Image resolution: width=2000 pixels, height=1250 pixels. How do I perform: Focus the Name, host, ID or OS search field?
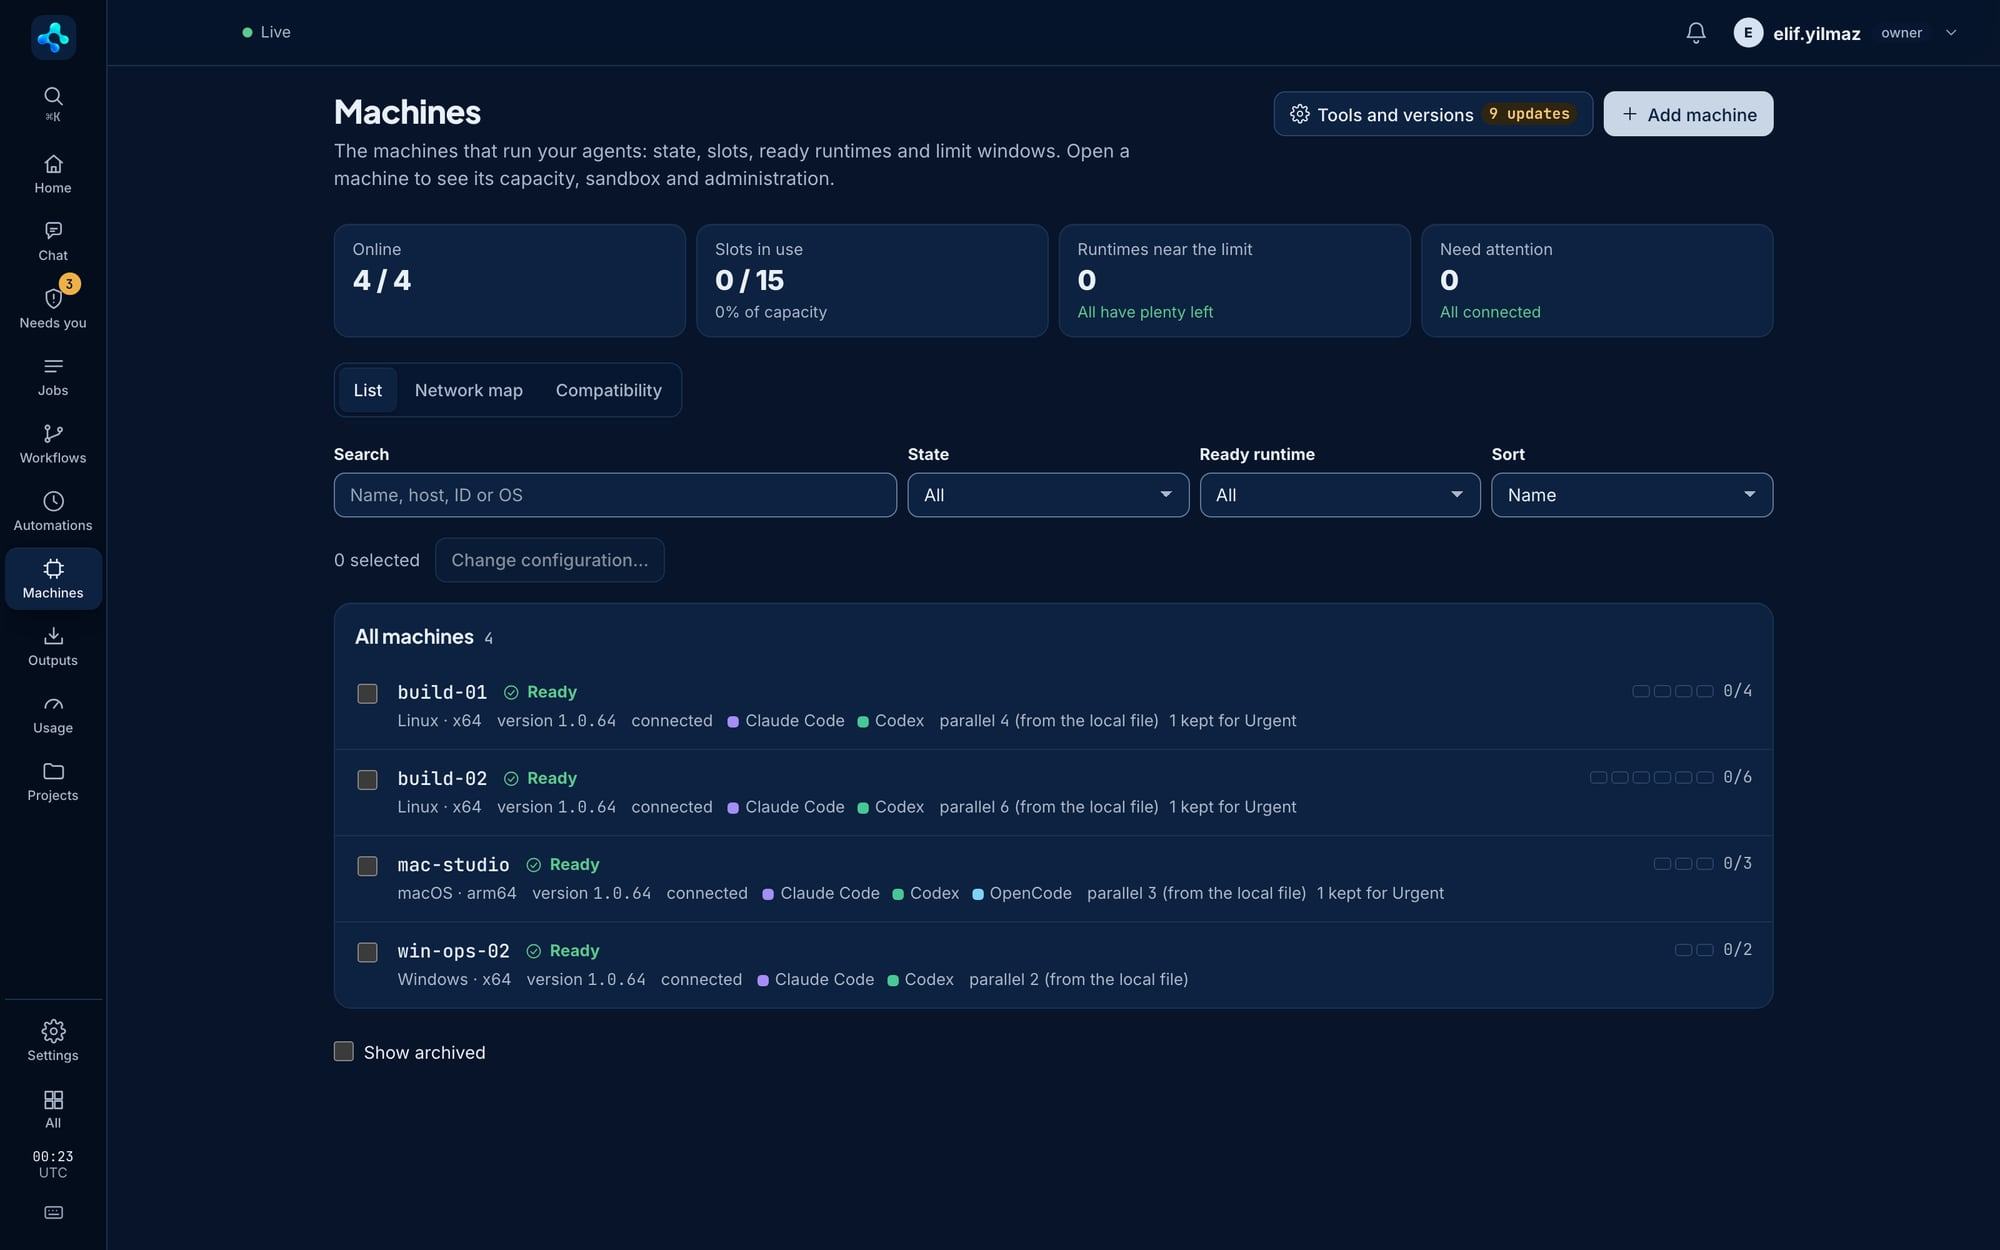[615, 495]
